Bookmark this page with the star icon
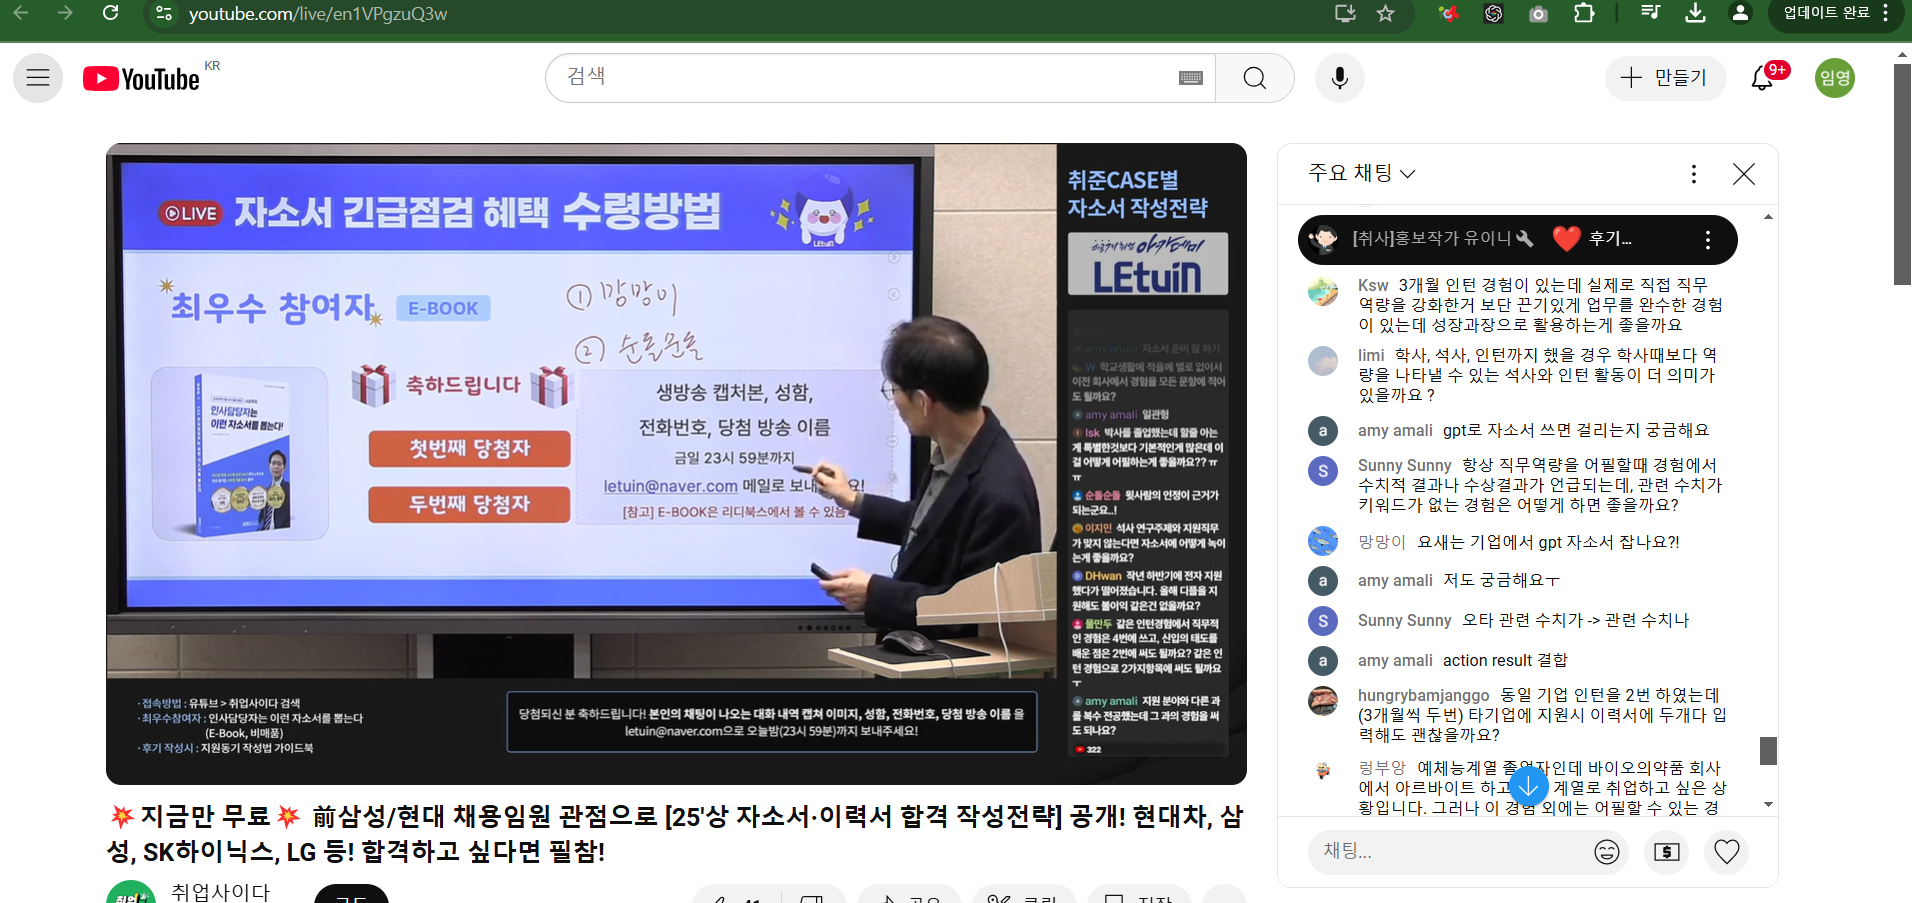 point(1385,14)
